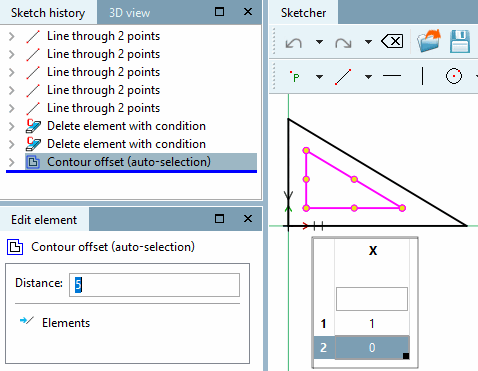Click midpoint node on magenta bottom edge
Viewport: 478px width, 371px height.
pyautogui.click(x=354, y=208)
